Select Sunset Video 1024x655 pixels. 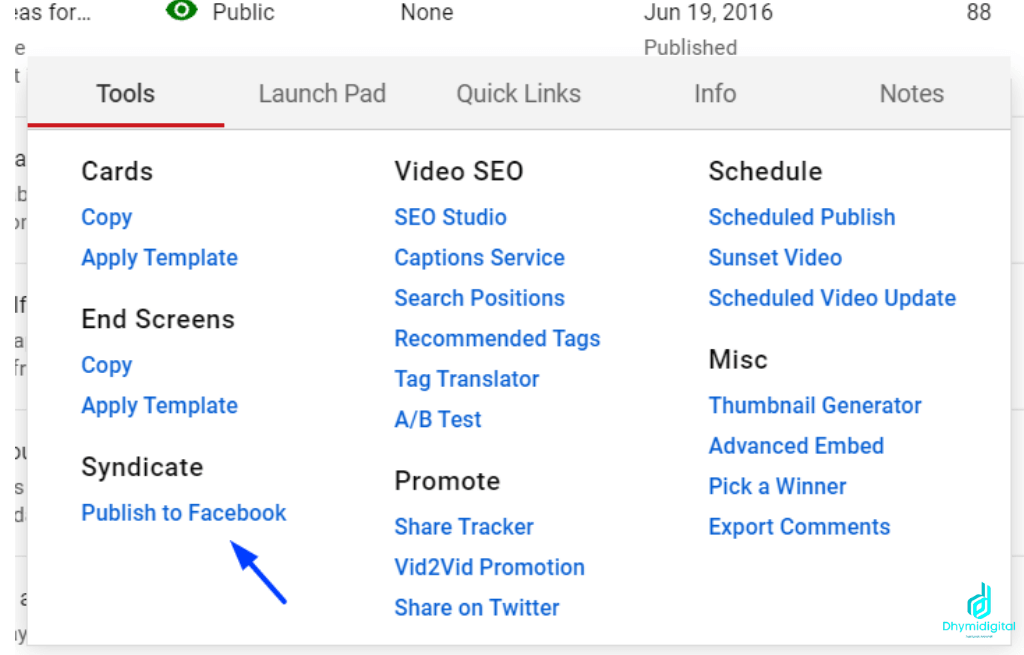tap(775, 257)
